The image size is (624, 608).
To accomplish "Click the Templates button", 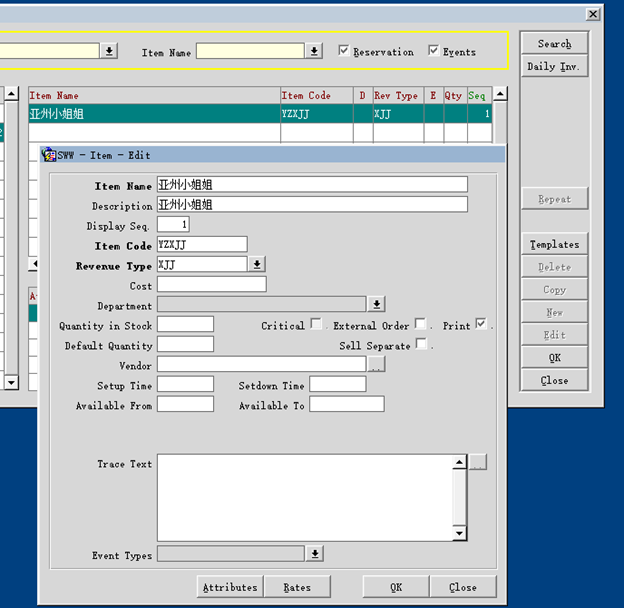I will pos(554,244).
